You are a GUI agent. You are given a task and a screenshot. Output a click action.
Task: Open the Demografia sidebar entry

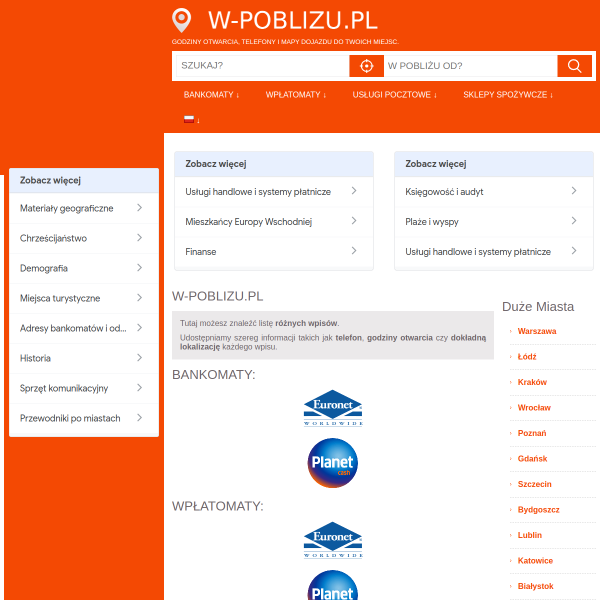(84, 268)
